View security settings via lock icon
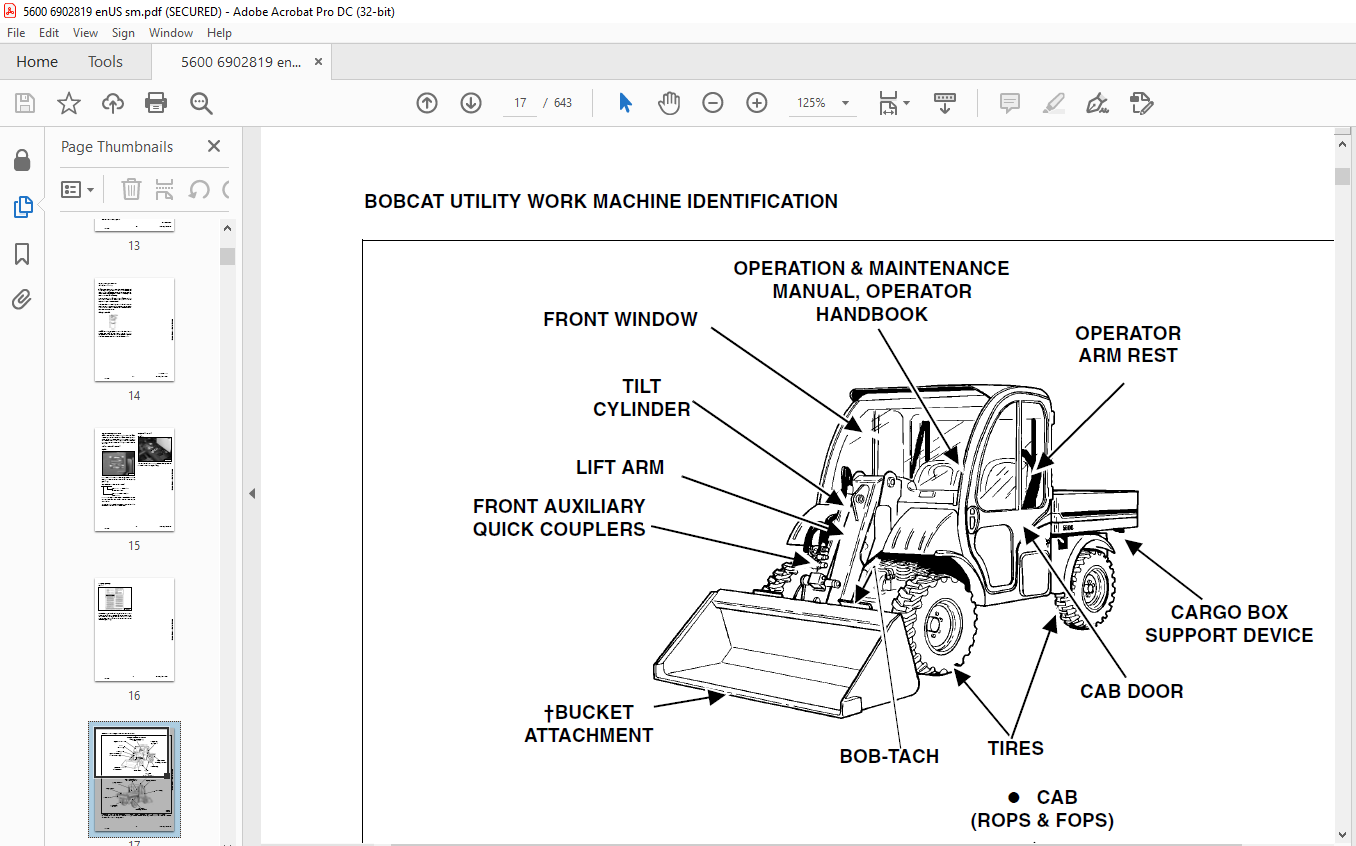This screenshot has width=1356, height=846. coord(21,161)
